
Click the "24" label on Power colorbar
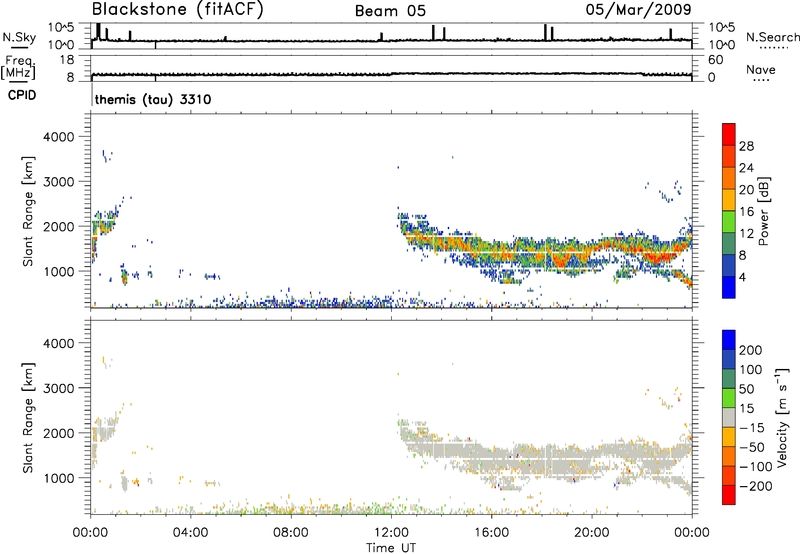(746, 168)
